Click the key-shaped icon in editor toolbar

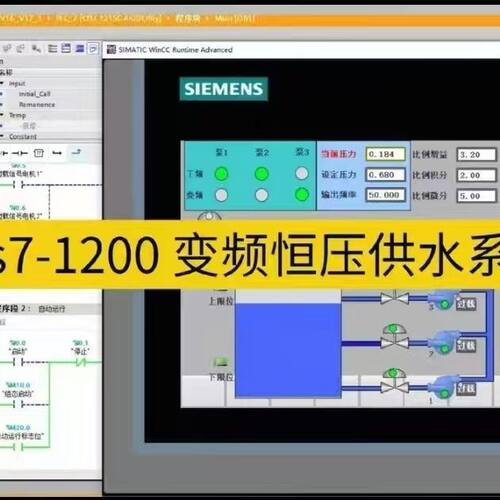click(36, 49)
